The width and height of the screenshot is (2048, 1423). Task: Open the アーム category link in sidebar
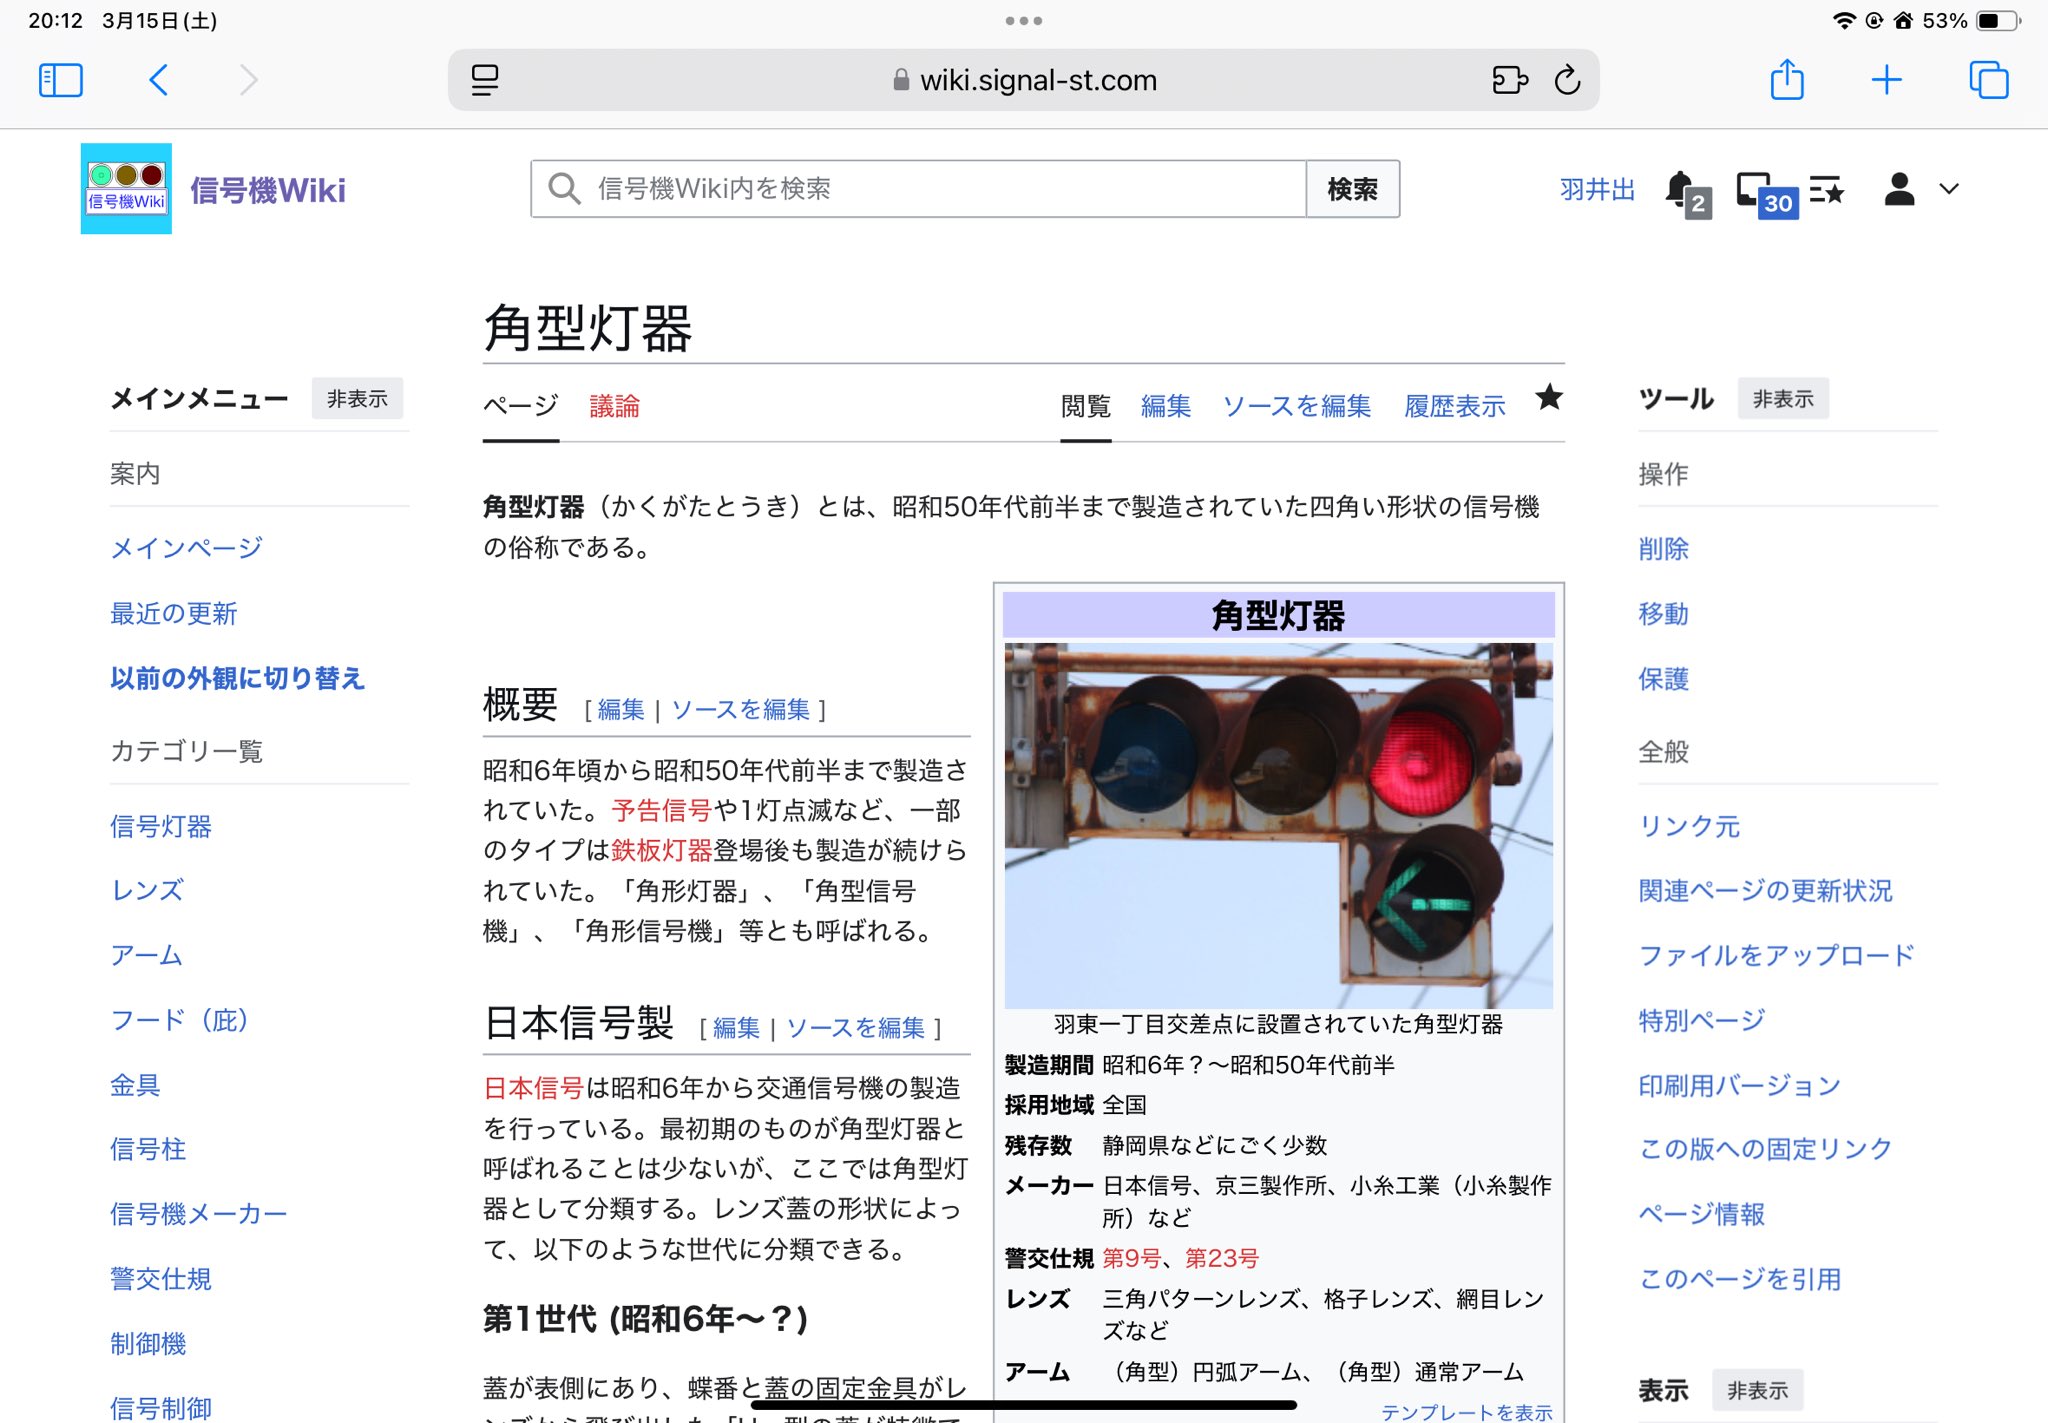coord(146,955)
